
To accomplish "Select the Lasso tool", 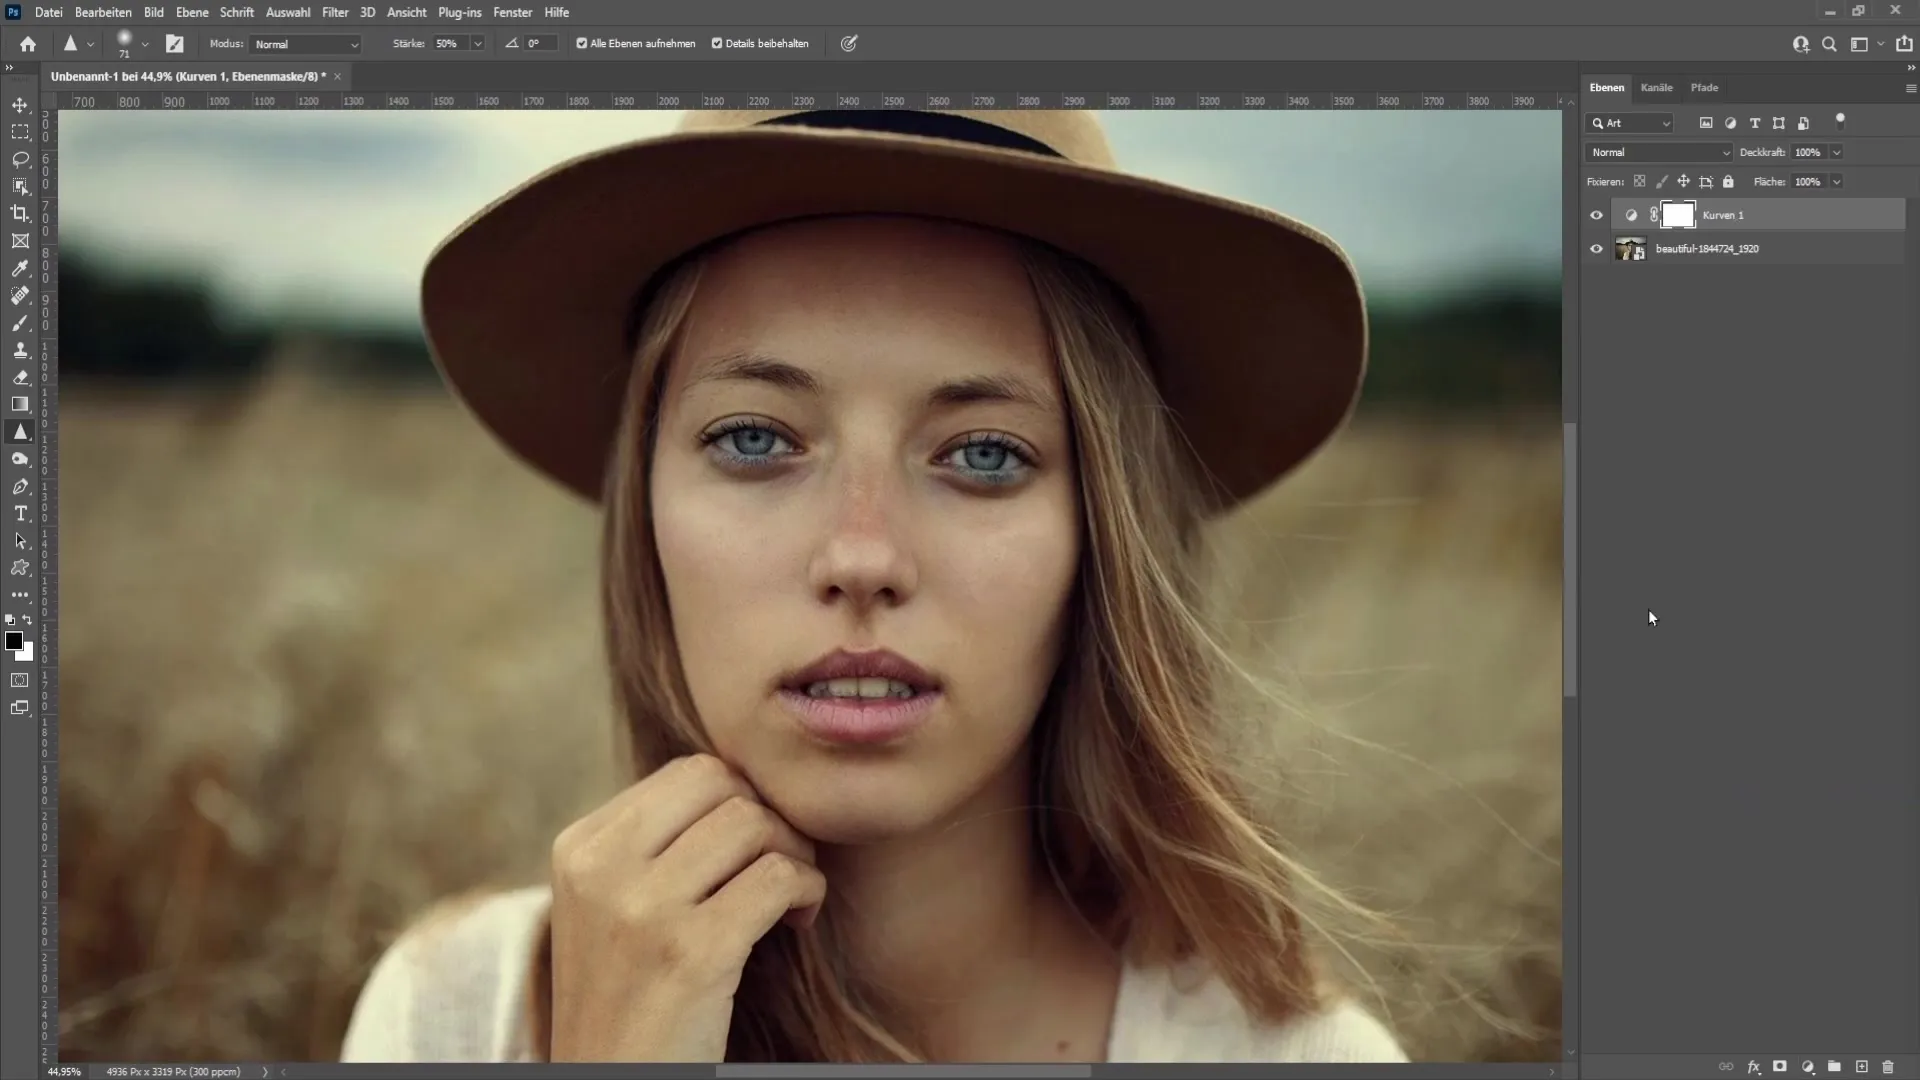I will 20,157.
